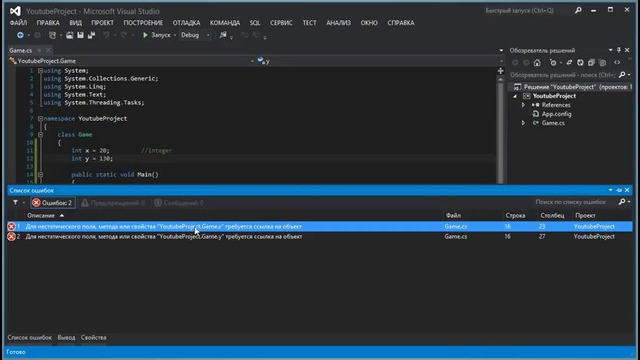Open the ФАЙЛ menu
This screenshot has width=640, height=360.
pos(18,23)
